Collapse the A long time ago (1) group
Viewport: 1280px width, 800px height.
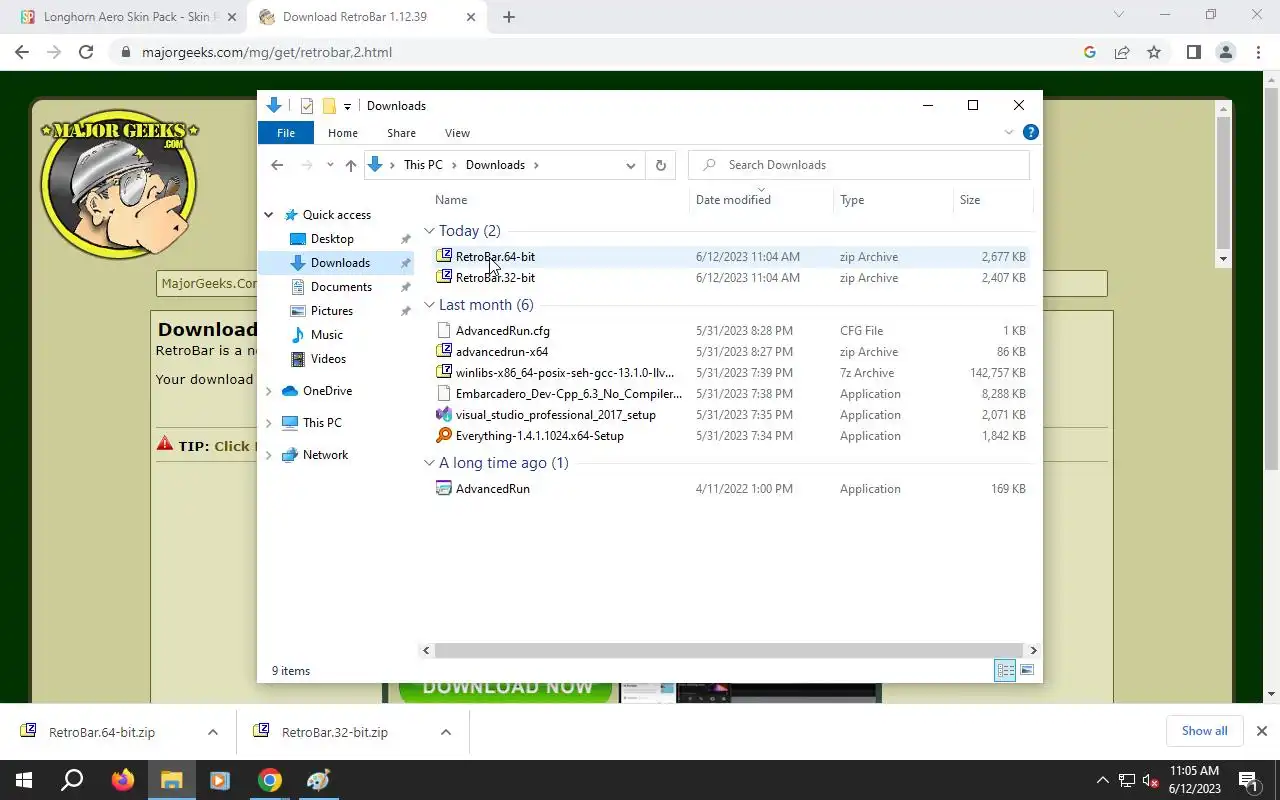pyautogui.click(x=429, y=463)
